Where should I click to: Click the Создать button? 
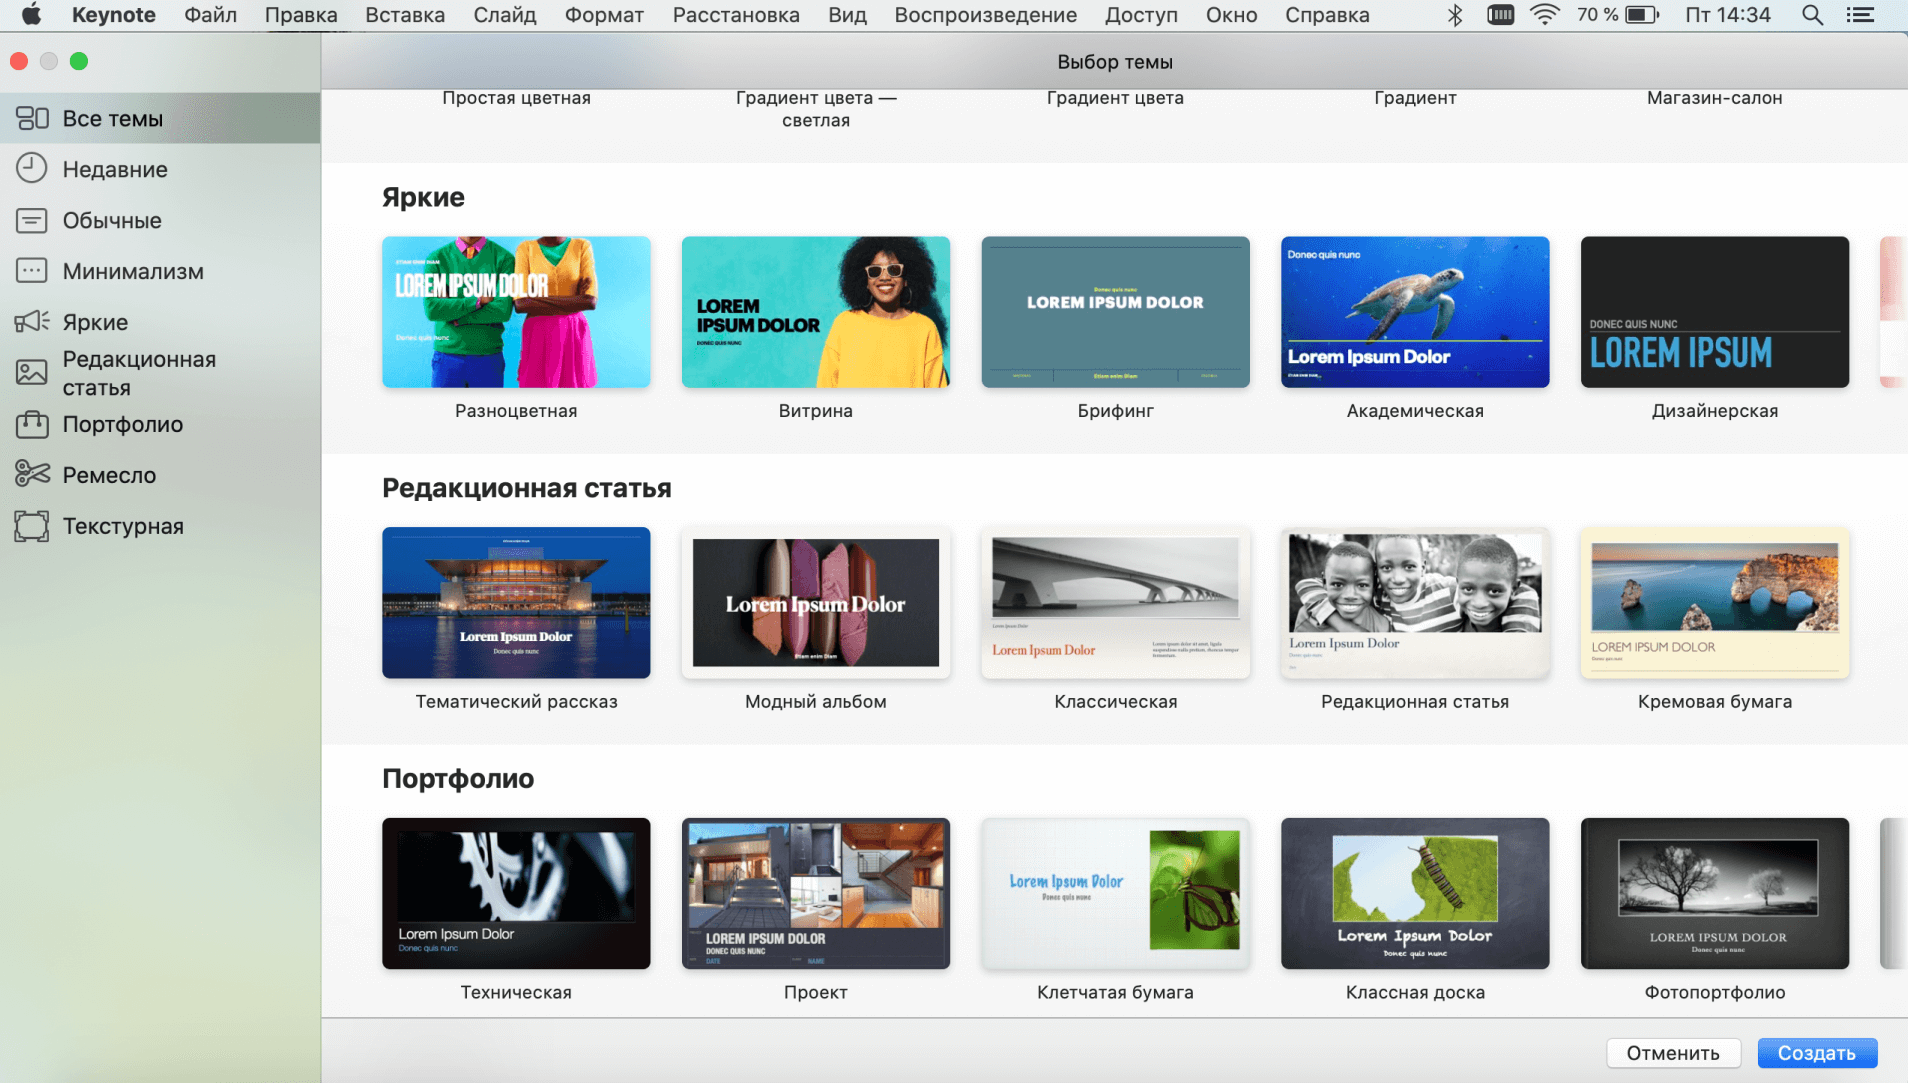[x=1816, y=1053]
